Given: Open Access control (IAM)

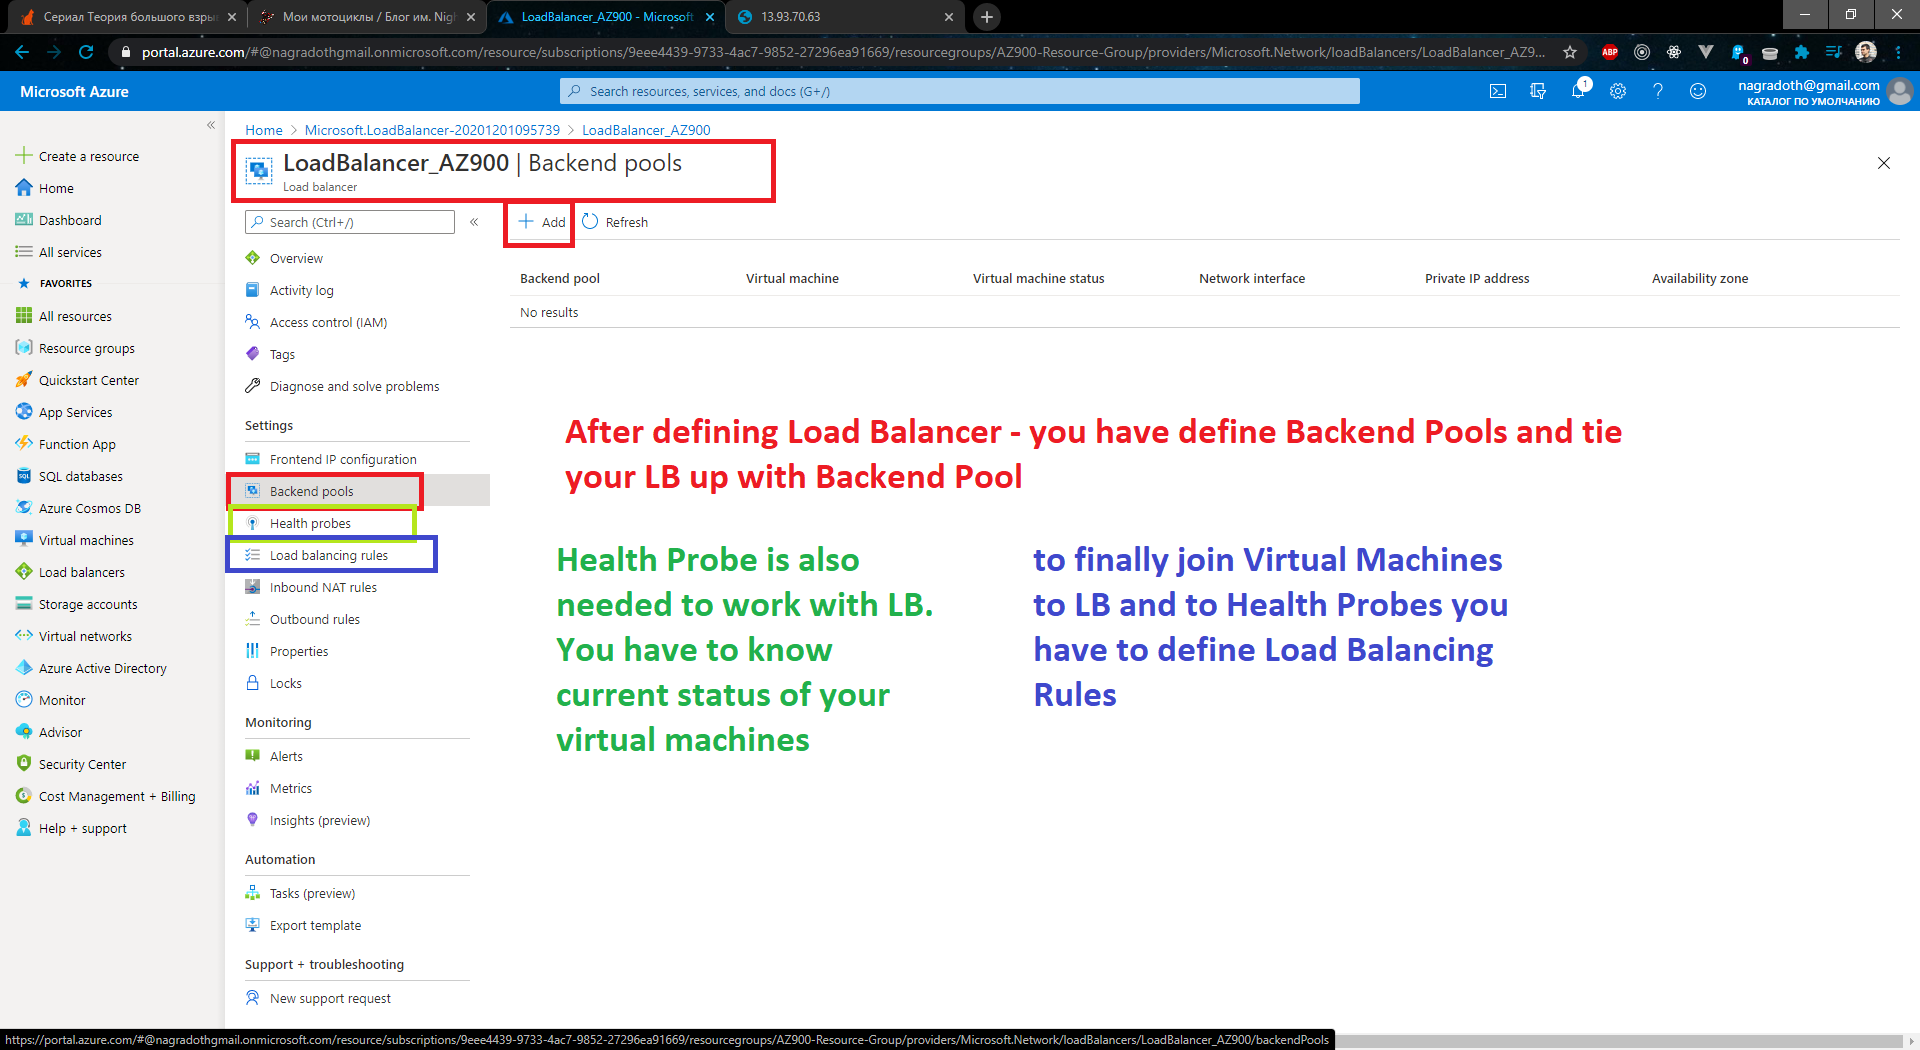Looking at the screenshot, I should [x=316, y=322].
